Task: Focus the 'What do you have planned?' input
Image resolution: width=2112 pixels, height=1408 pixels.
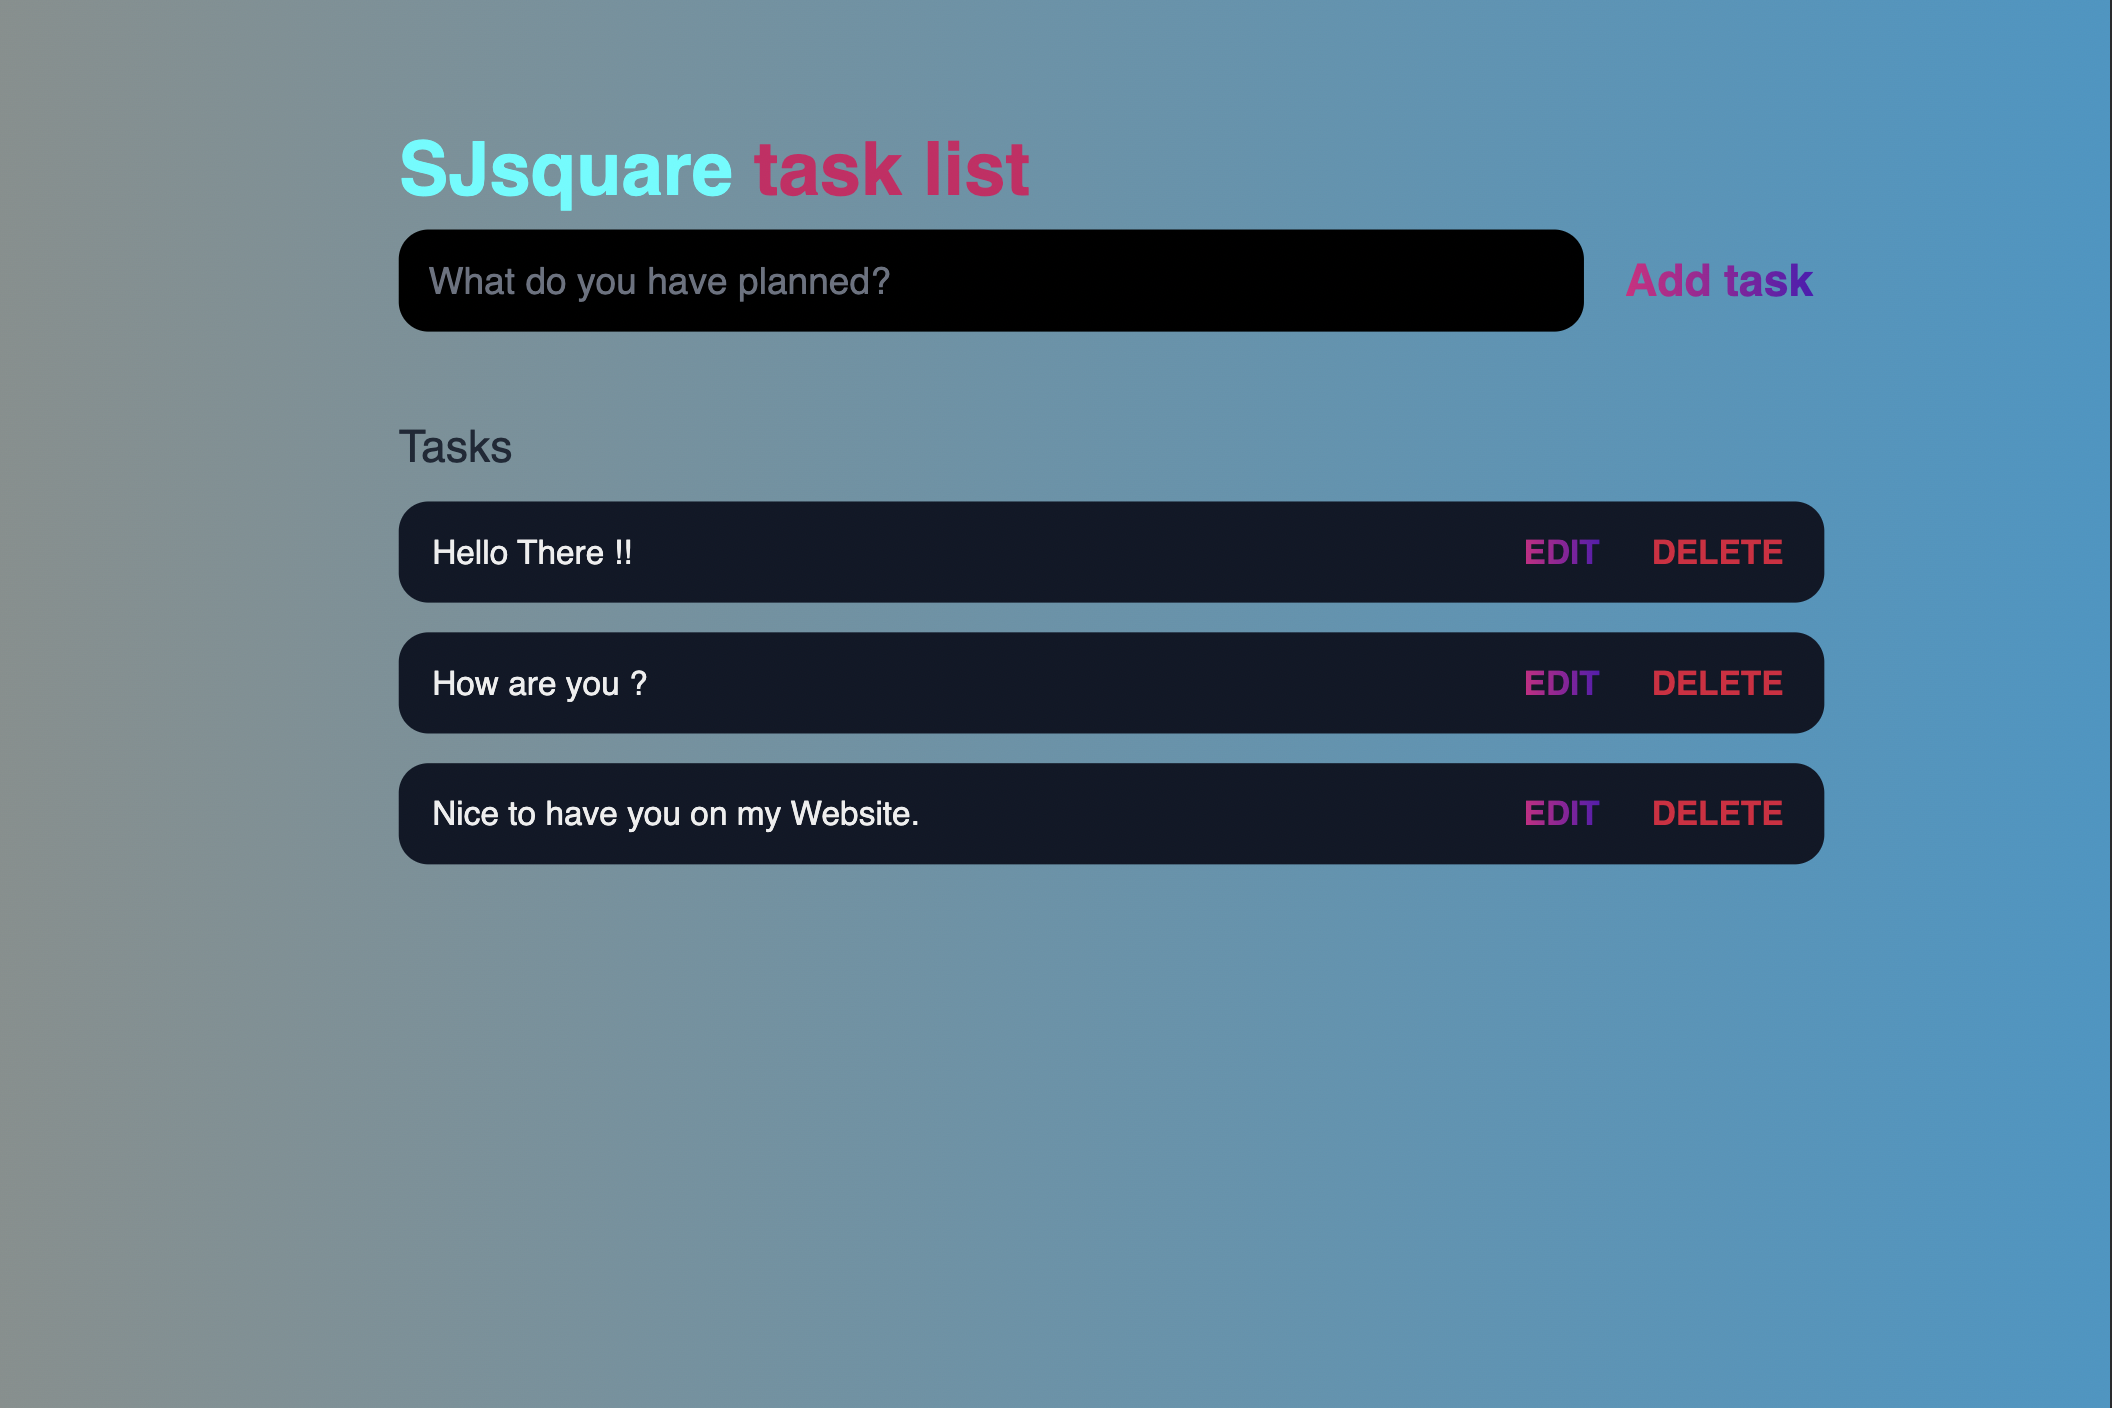Action: pyautogui.click(x=990, y=281)
